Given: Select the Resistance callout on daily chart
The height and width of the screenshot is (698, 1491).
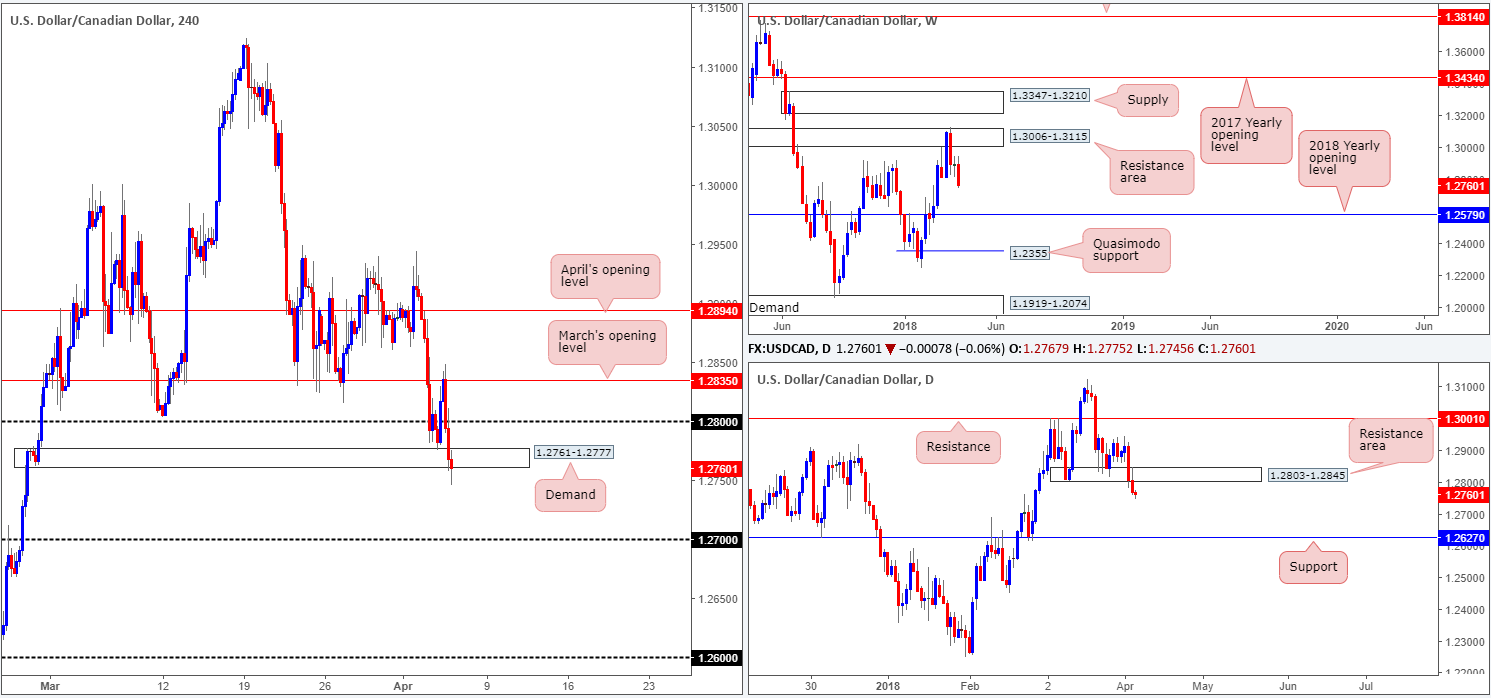Looking at the screenshot, I should point(959,446).
